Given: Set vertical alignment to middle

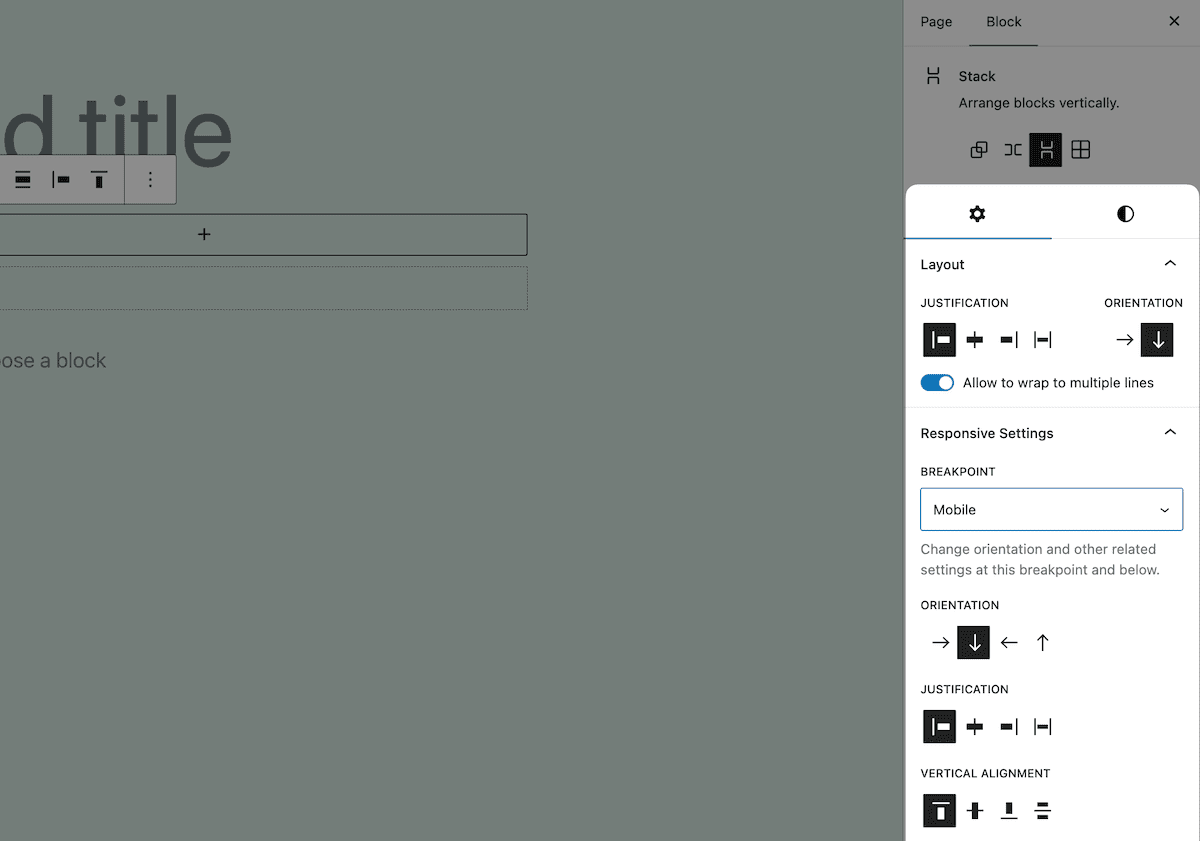Looking at the screenshot, I should click(975, 811).
